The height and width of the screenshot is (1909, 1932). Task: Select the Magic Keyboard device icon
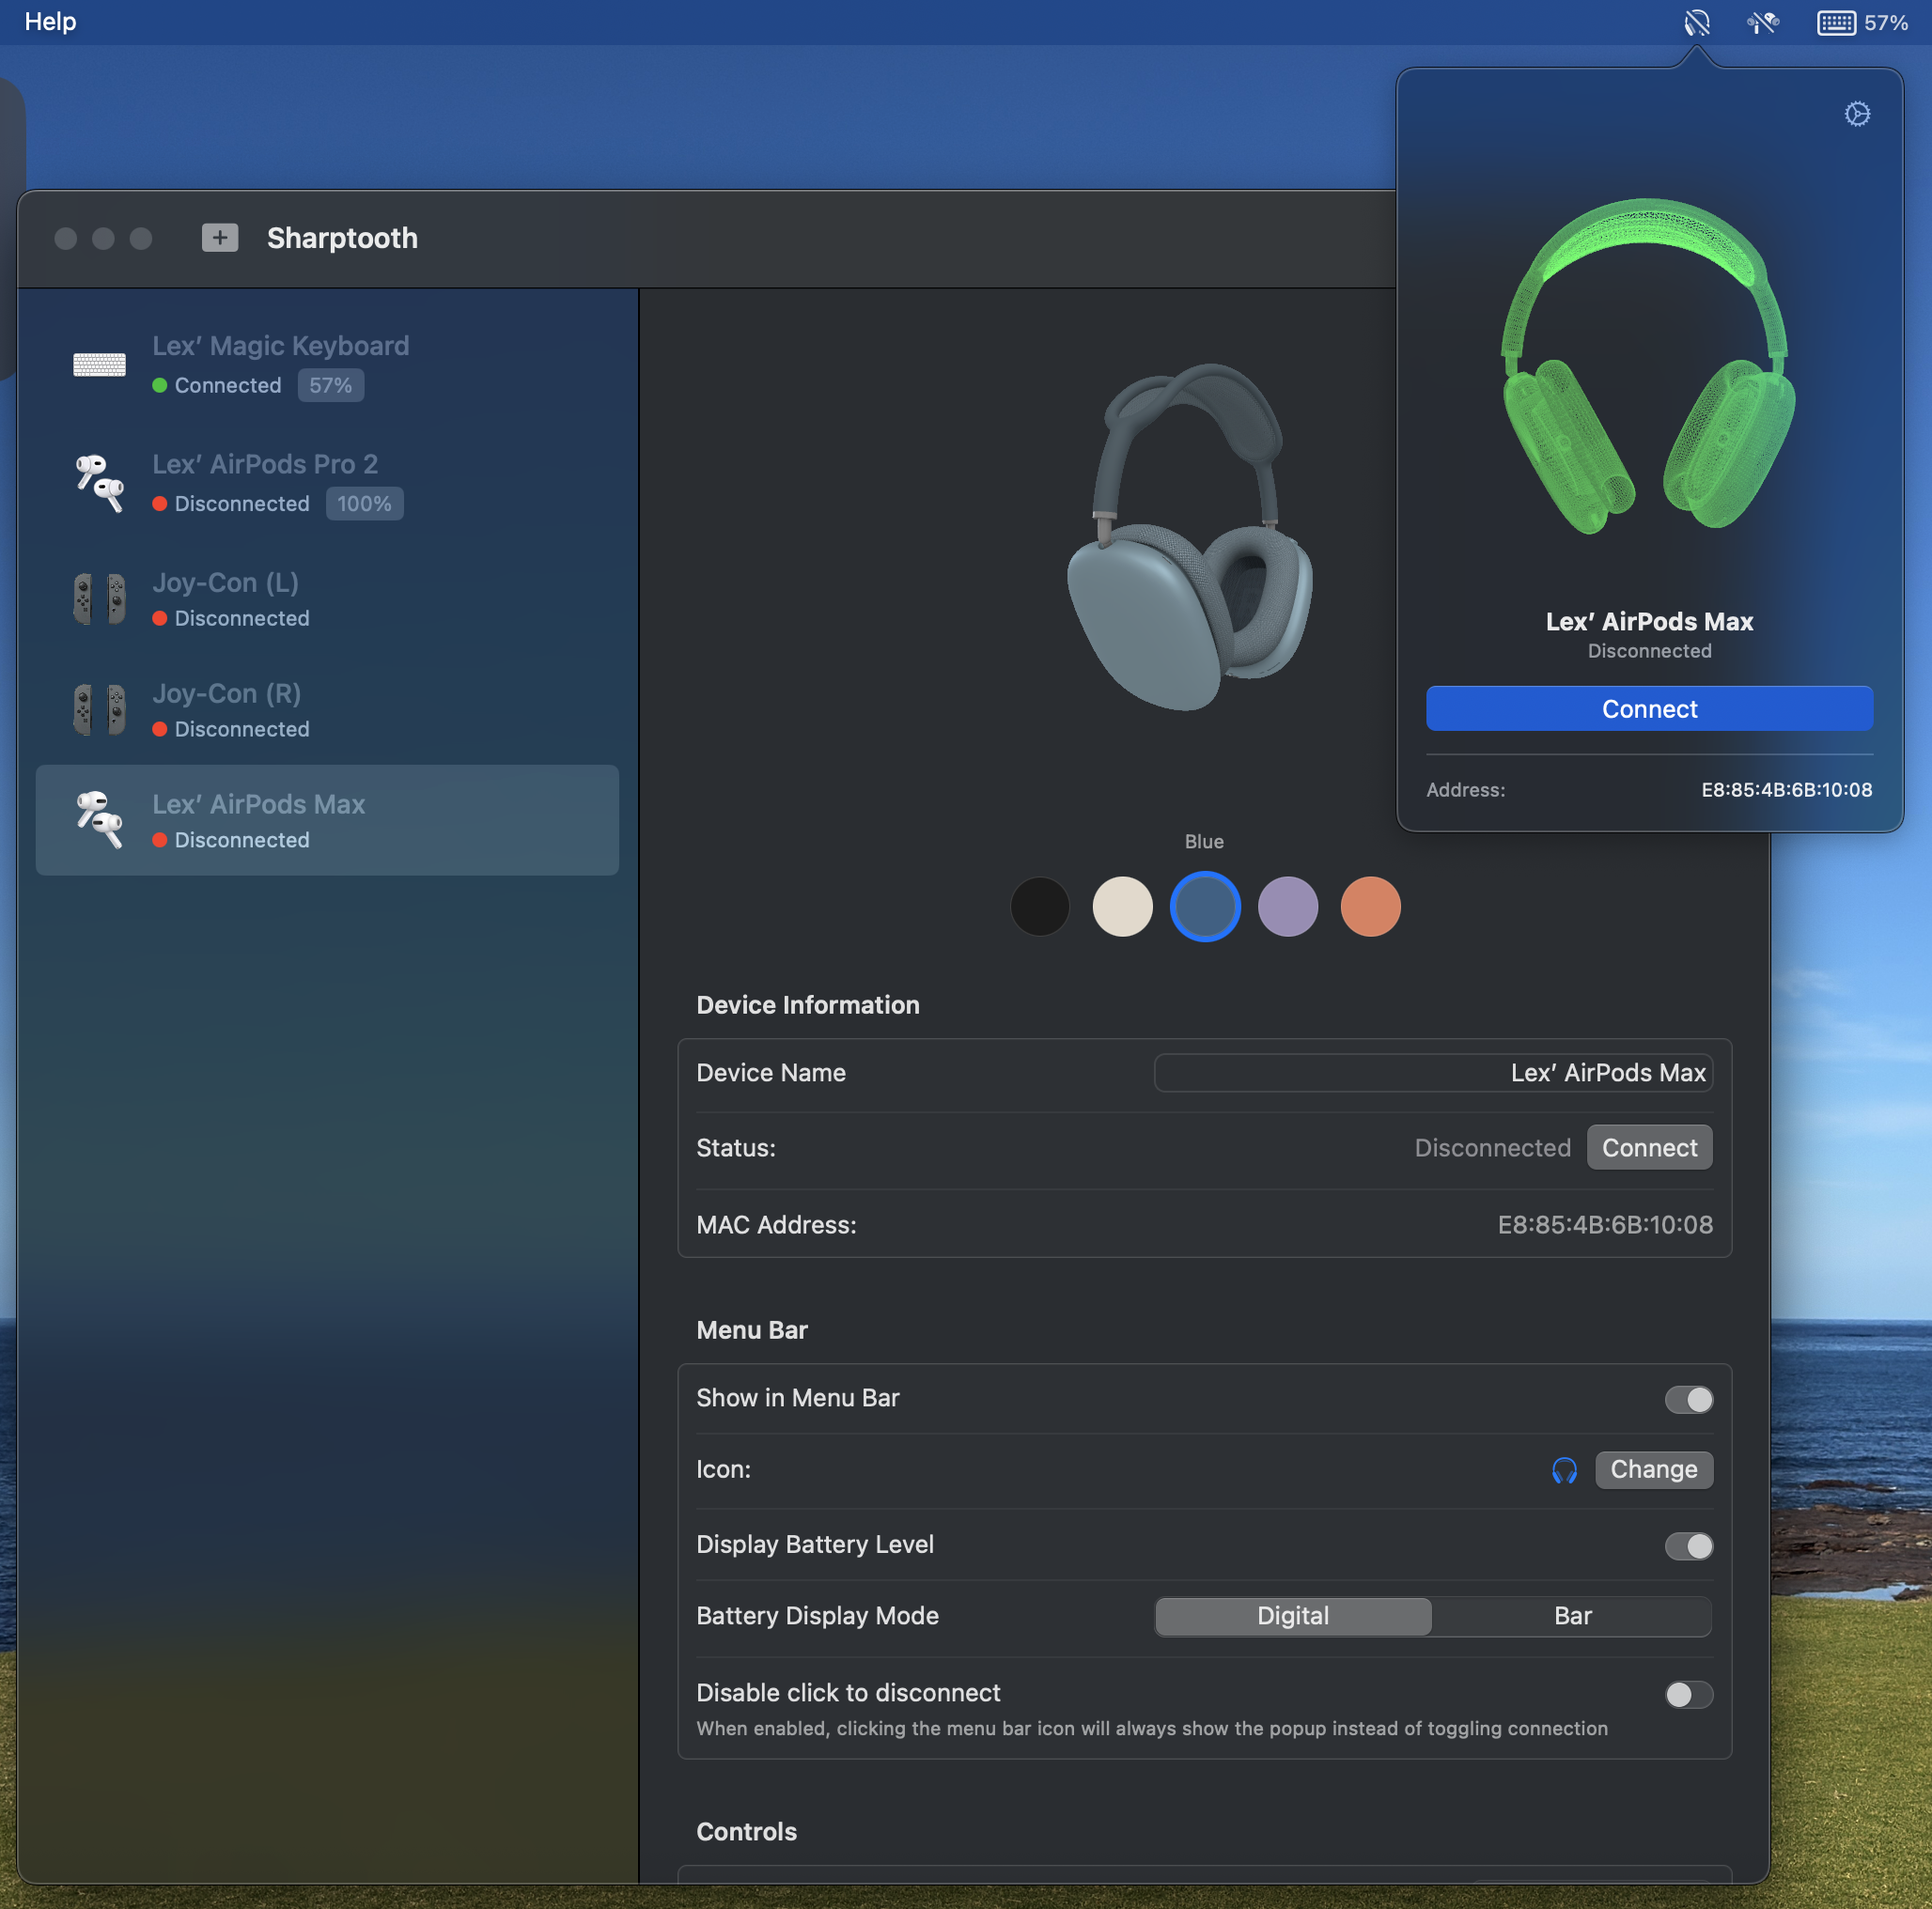point(99,365)
